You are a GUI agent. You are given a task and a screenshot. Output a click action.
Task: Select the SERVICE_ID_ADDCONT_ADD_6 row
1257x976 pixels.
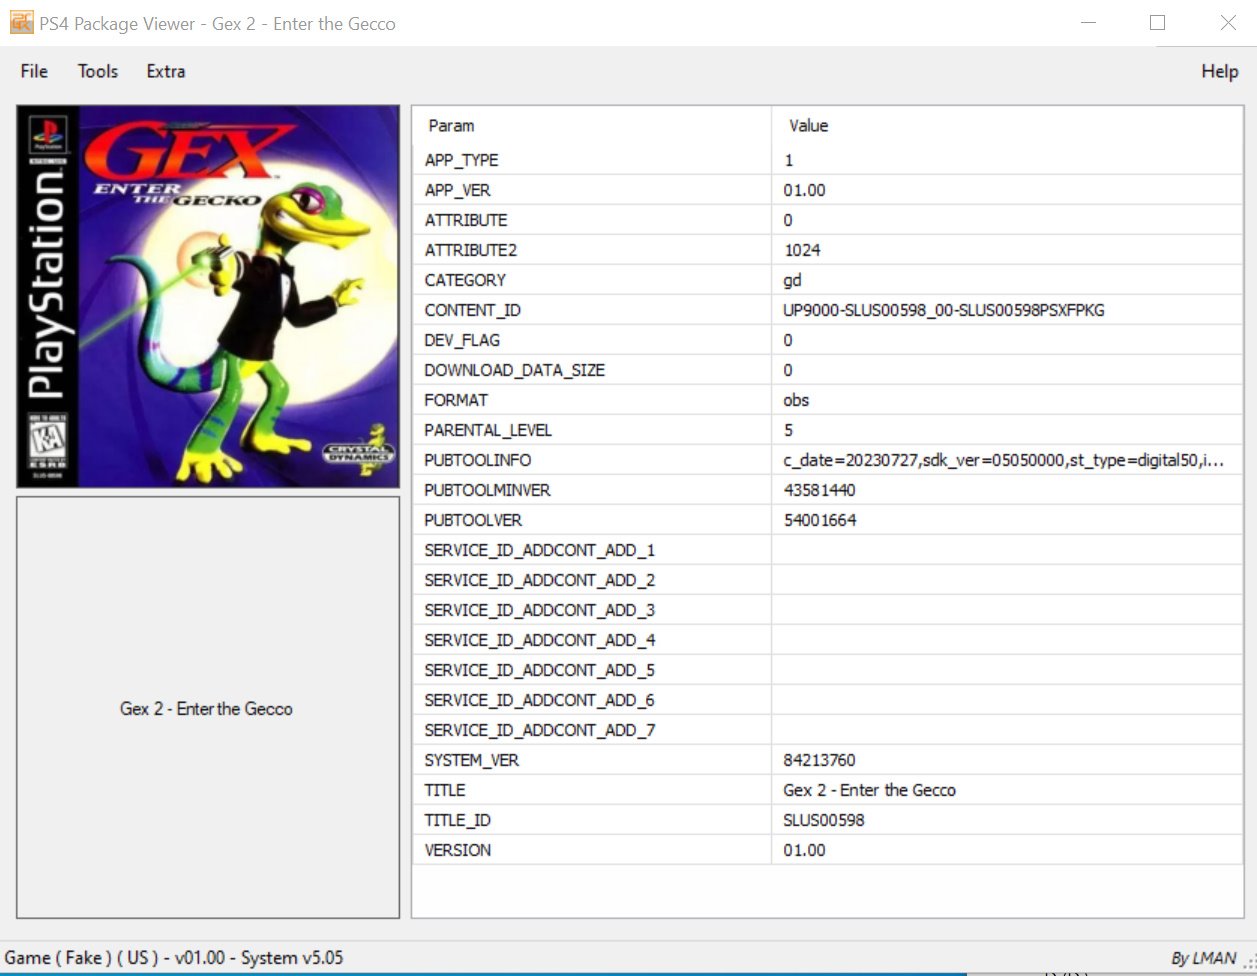click(828, 700)
